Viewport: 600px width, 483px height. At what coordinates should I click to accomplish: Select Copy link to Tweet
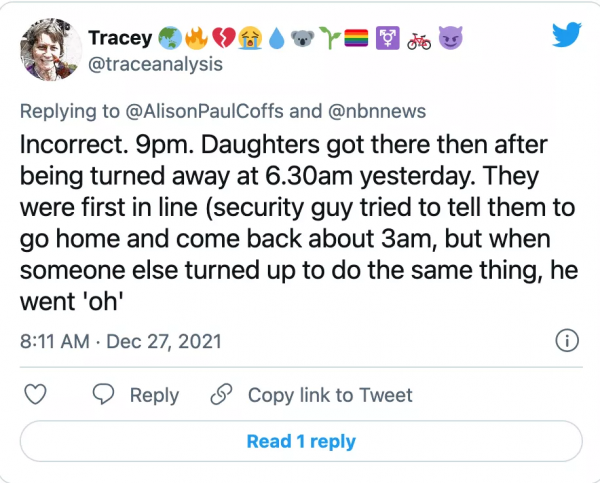click(x=330, y=395)
